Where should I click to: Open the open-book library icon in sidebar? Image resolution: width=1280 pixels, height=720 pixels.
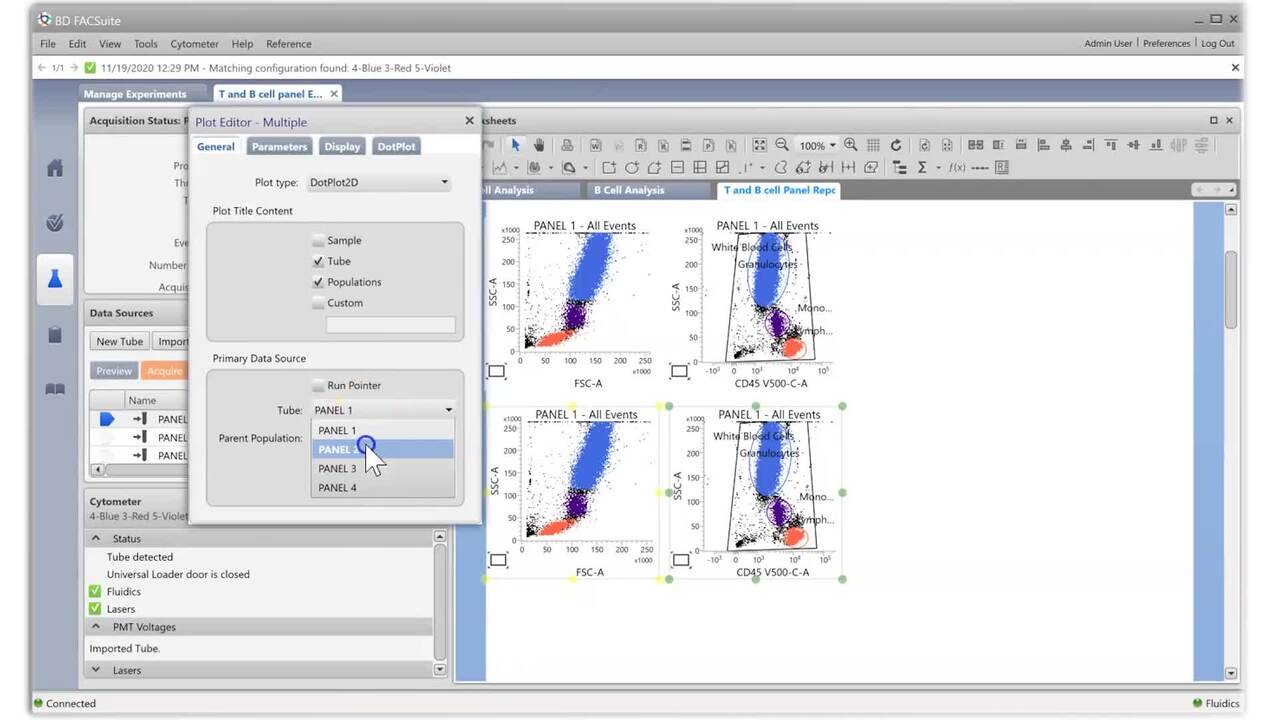(x=55, y=389)
